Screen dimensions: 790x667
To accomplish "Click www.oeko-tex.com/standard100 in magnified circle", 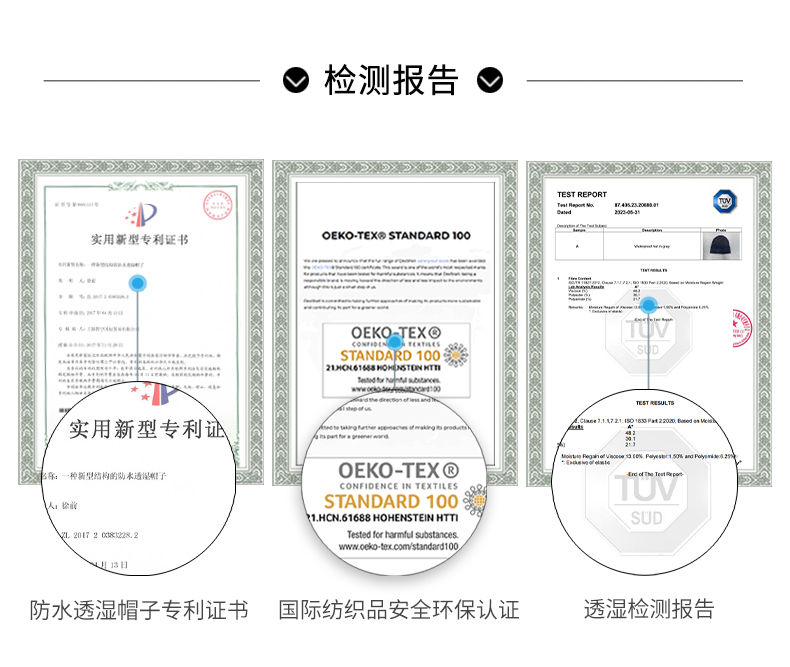I will click(x=398, y=547).
